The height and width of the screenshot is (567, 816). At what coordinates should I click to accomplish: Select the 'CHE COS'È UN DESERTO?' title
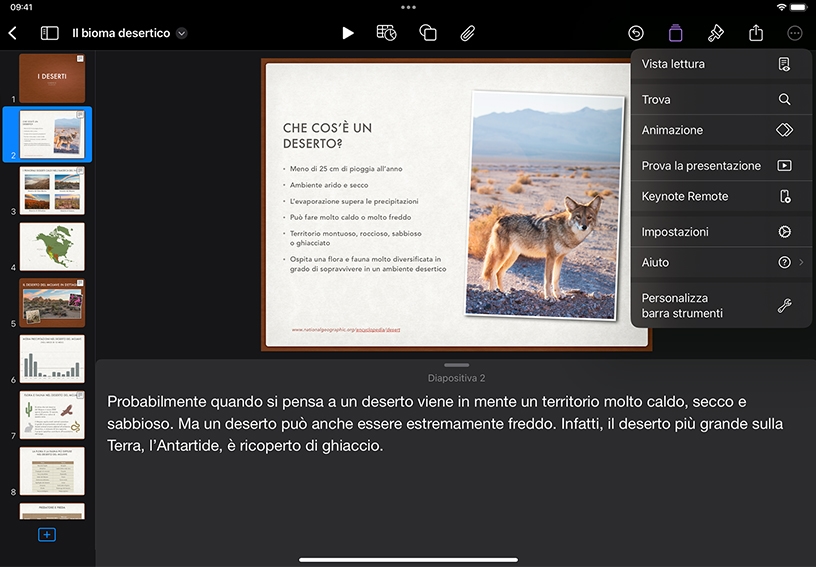(x=327, y=135)
